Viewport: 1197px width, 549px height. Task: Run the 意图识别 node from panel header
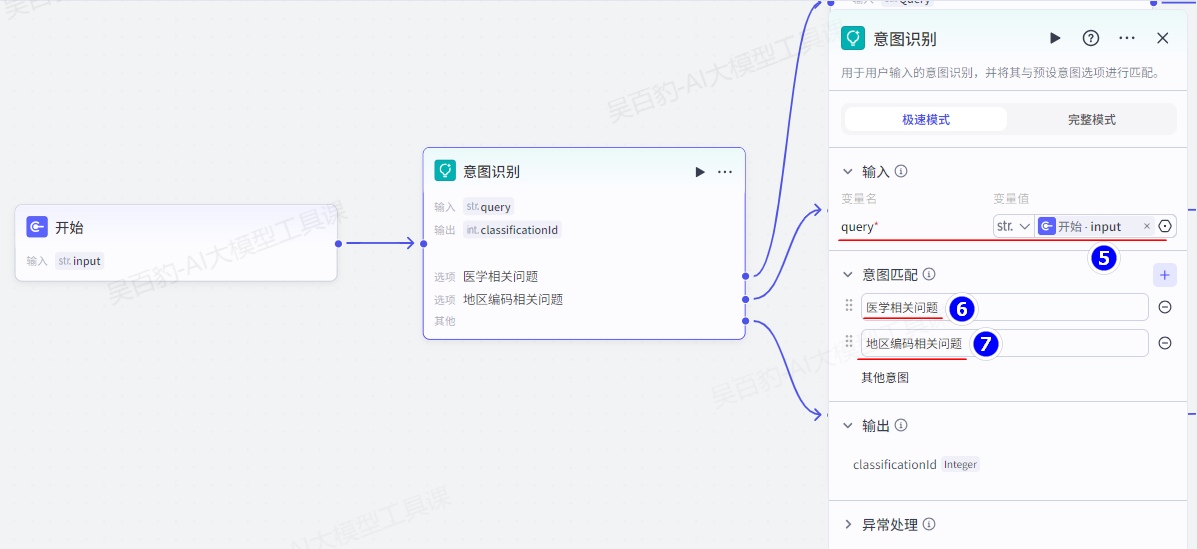[x=1055, y=38]
